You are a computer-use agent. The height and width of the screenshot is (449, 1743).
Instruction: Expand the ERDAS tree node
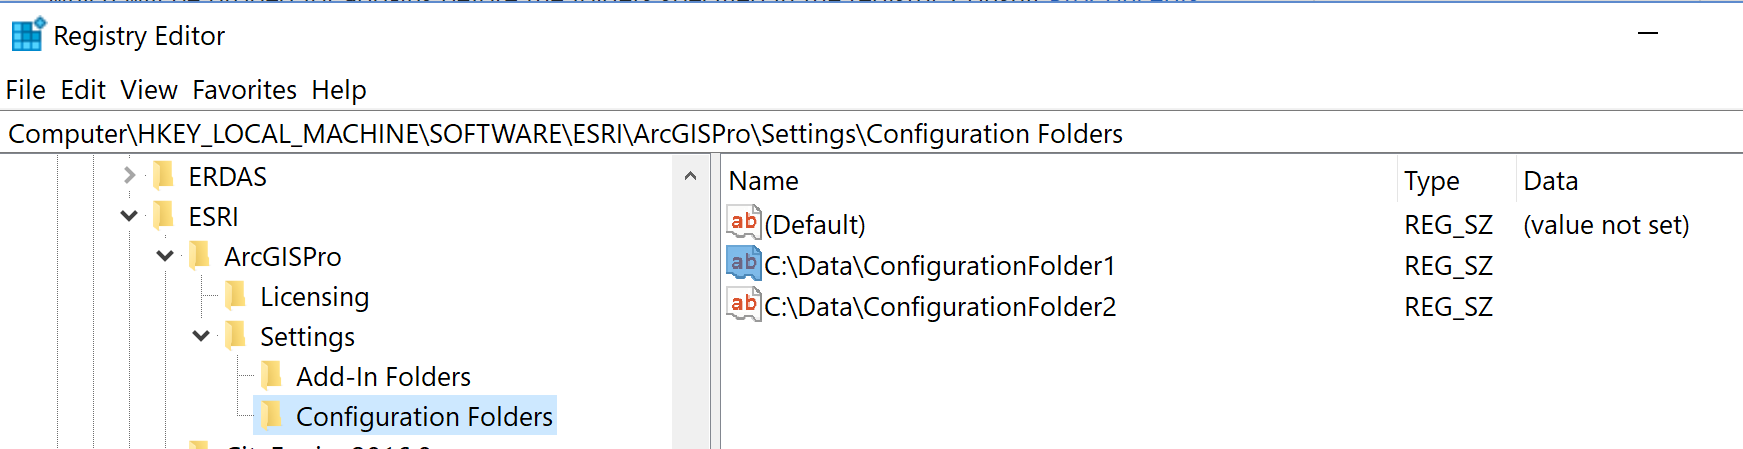pyautogui.click(x=129, y=176)
